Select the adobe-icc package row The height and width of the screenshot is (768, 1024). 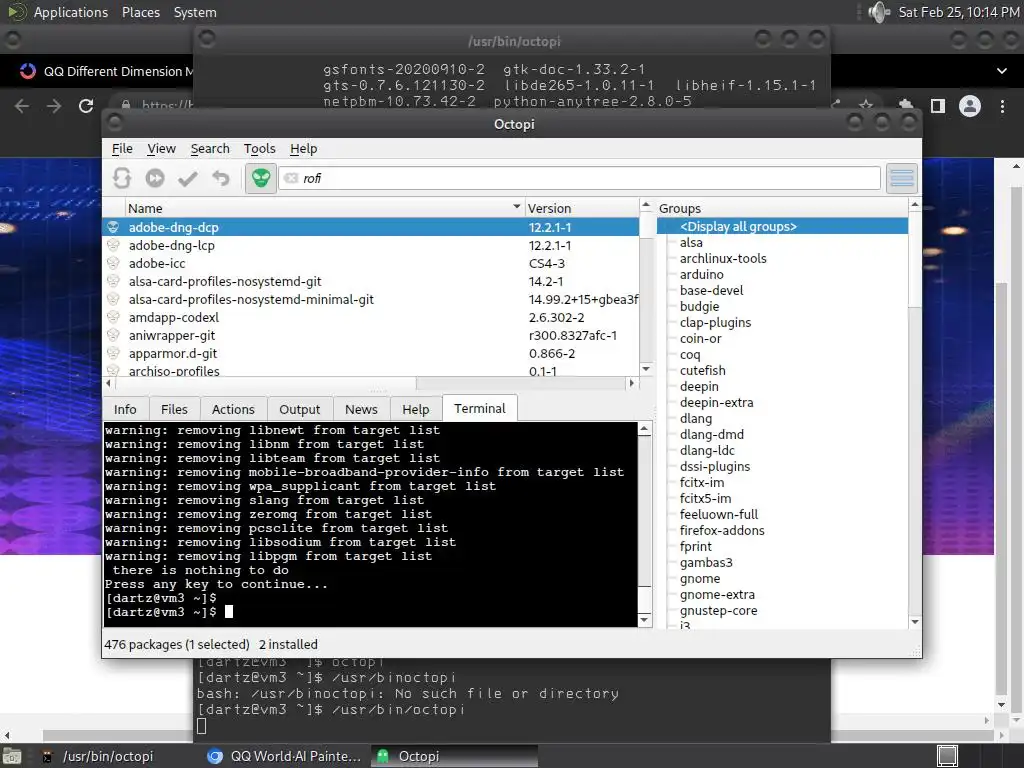pos(371,263)
